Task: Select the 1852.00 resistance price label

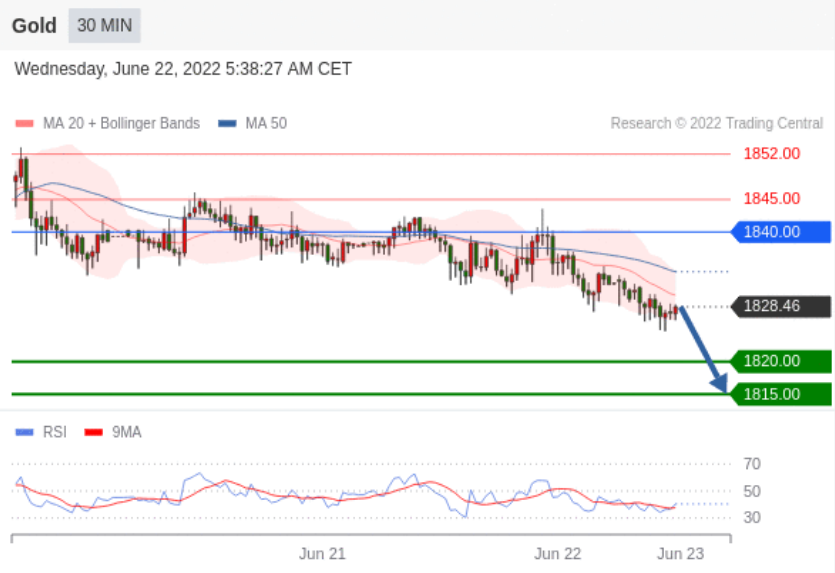Action: click(772, 154)
